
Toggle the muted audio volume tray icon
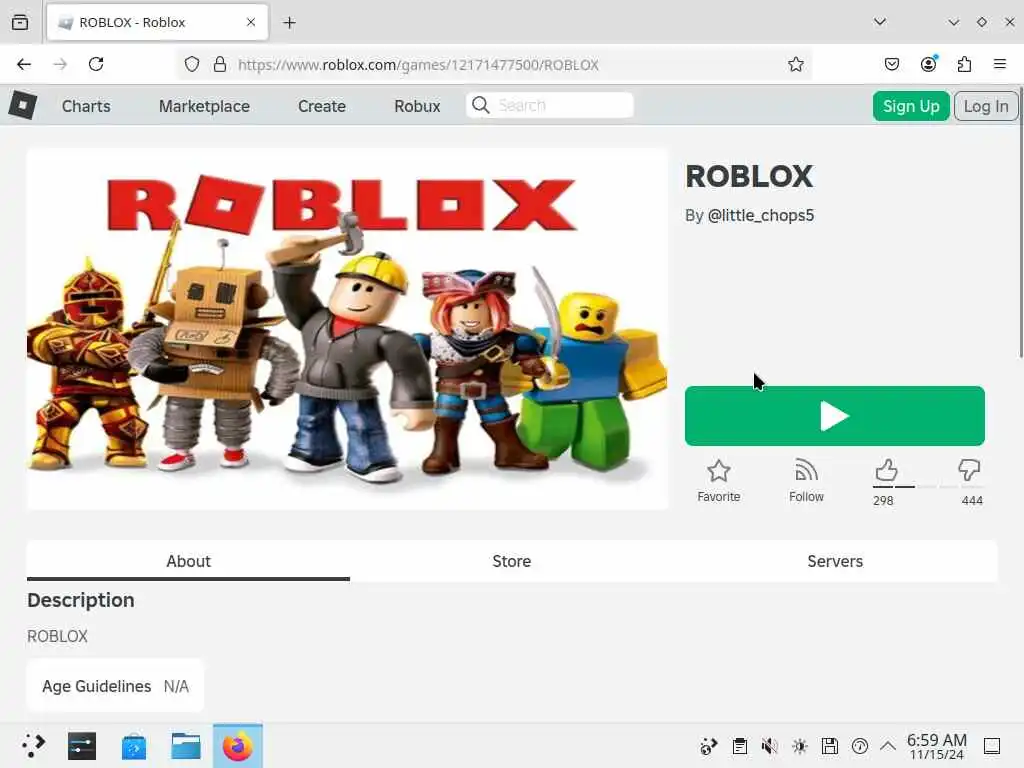769,746
